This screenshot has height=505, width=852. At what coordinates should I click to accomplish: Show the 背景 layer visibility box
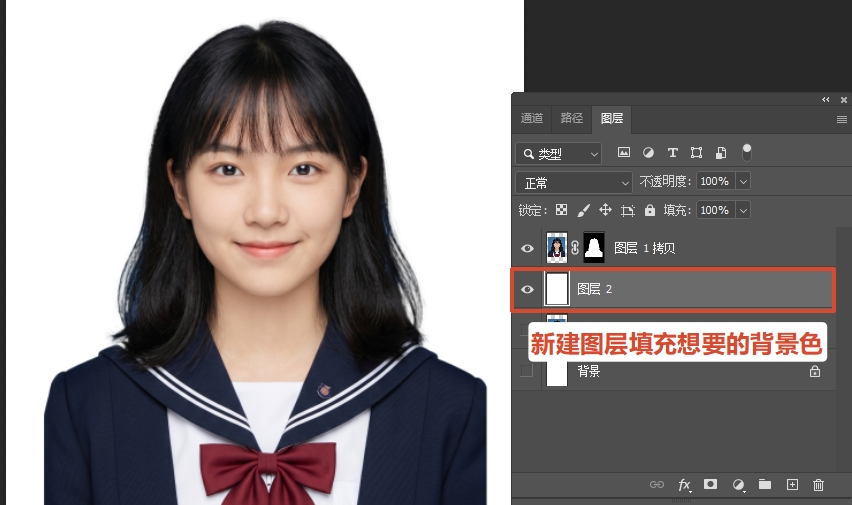click(527, 371)
